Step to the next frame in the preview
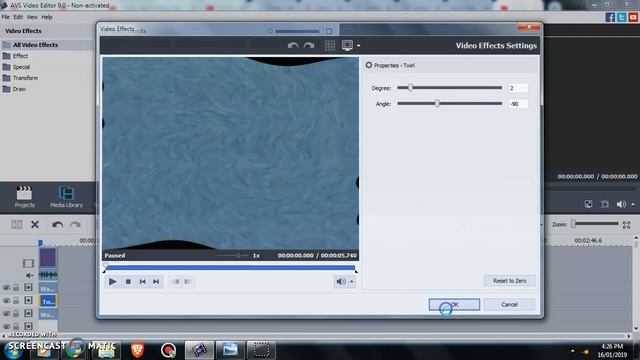 coord(156,282)
